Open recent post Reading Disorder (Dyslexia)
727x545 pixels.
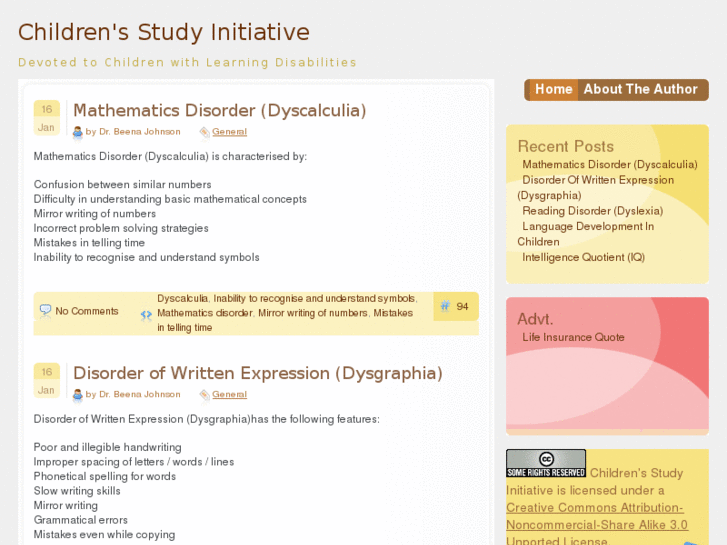(x=593, y=211)
